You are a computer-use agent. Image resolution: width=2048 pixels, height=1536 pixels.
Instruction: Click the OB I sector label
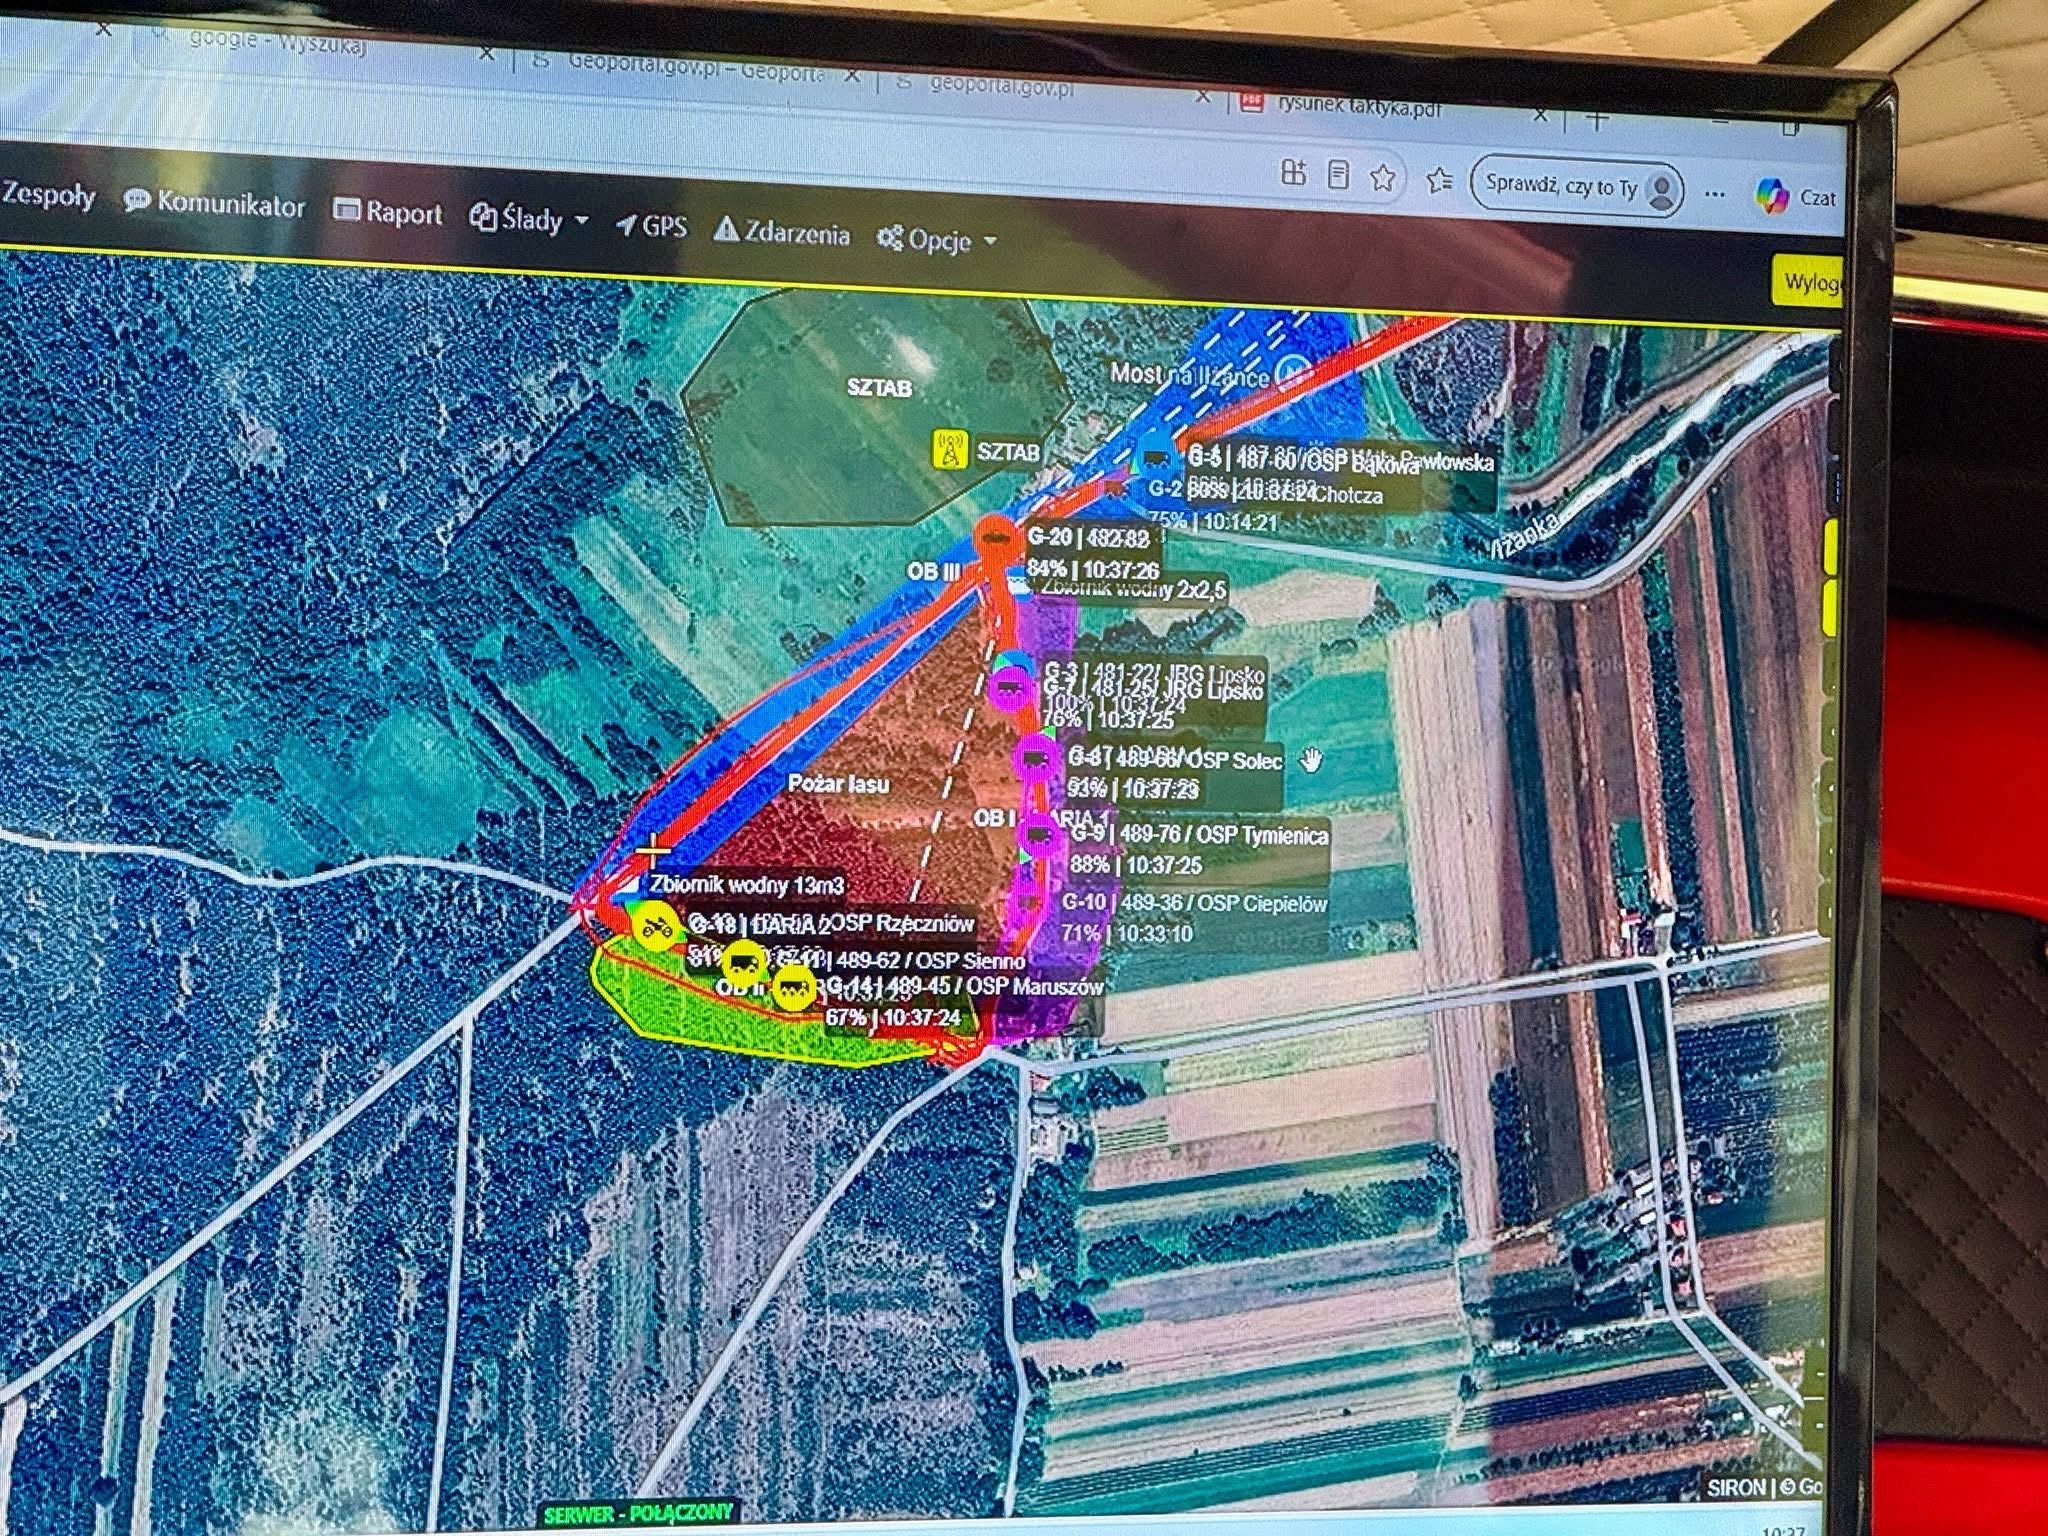995,818
